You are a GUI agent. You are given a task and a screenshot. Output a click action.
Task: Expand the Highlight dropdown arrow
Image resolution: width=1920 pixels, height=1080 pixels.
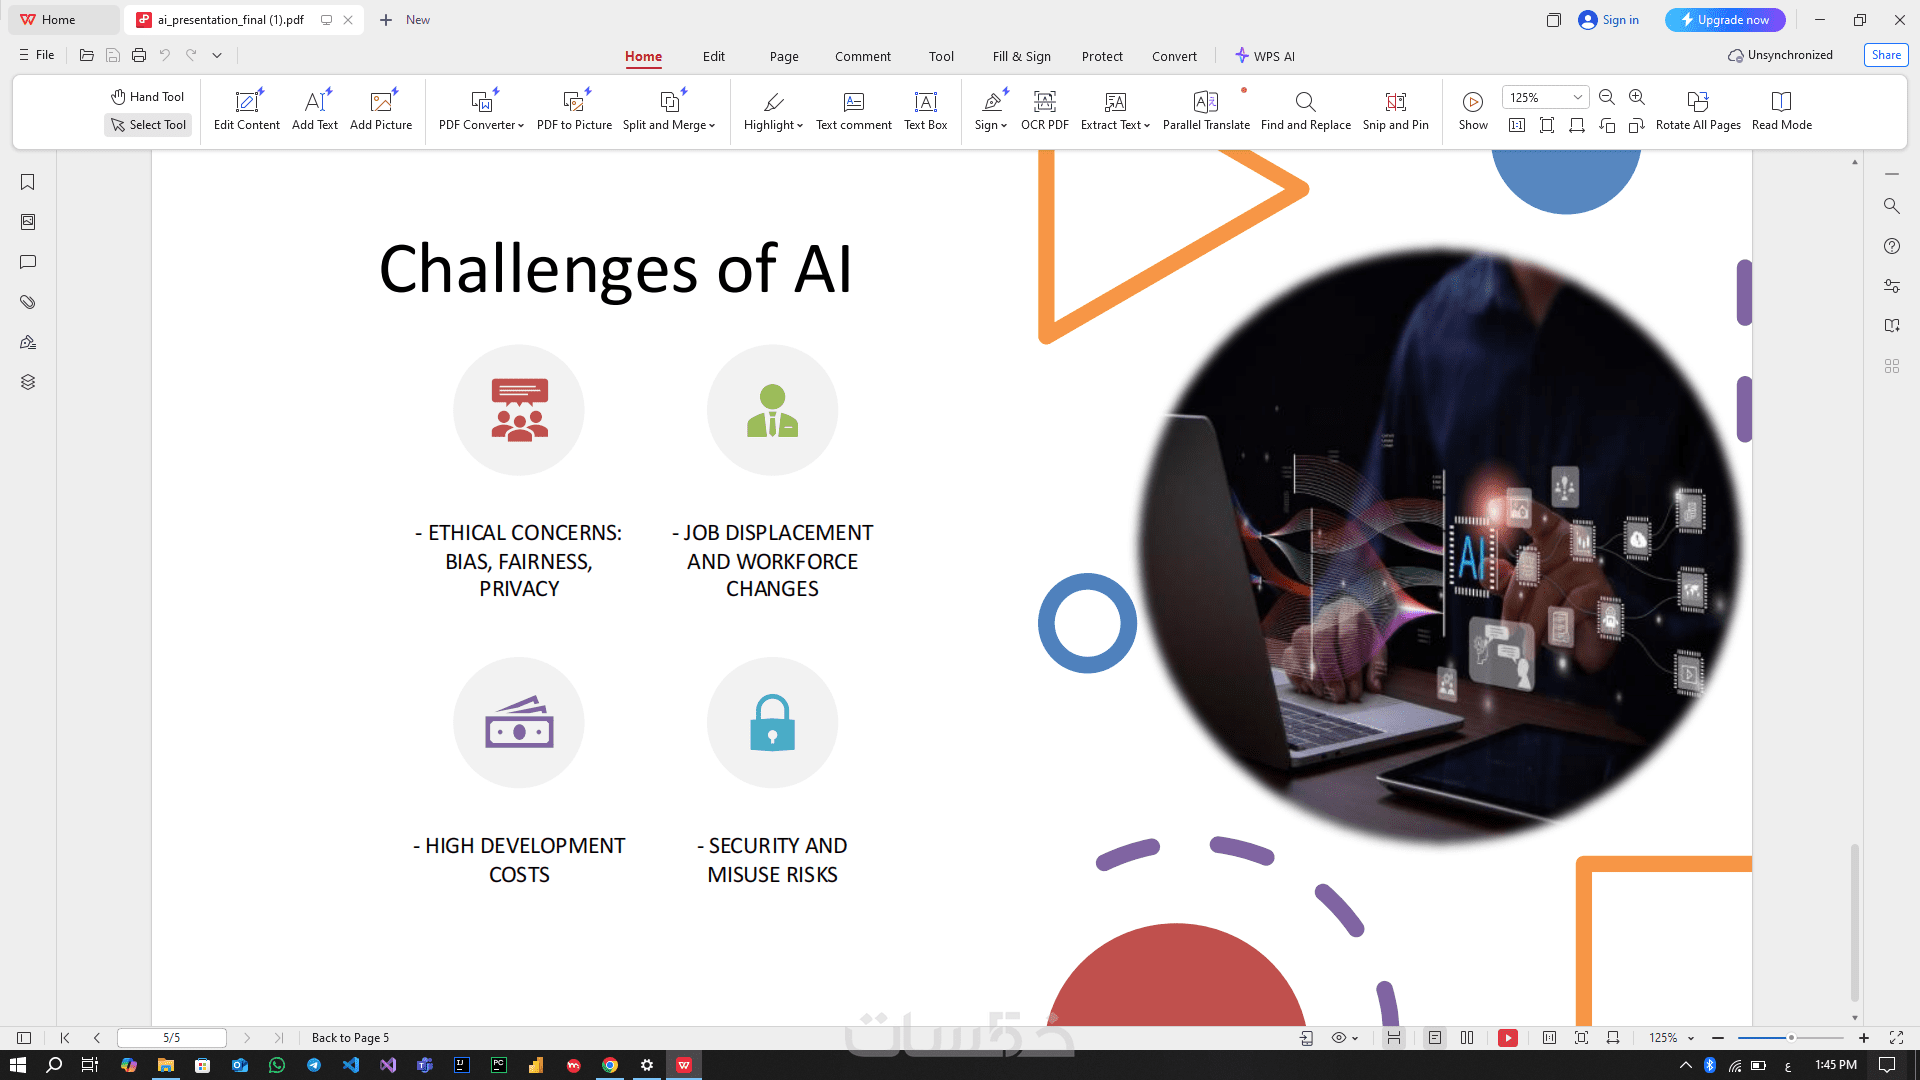pyautogui.click(x=800, y=126)
